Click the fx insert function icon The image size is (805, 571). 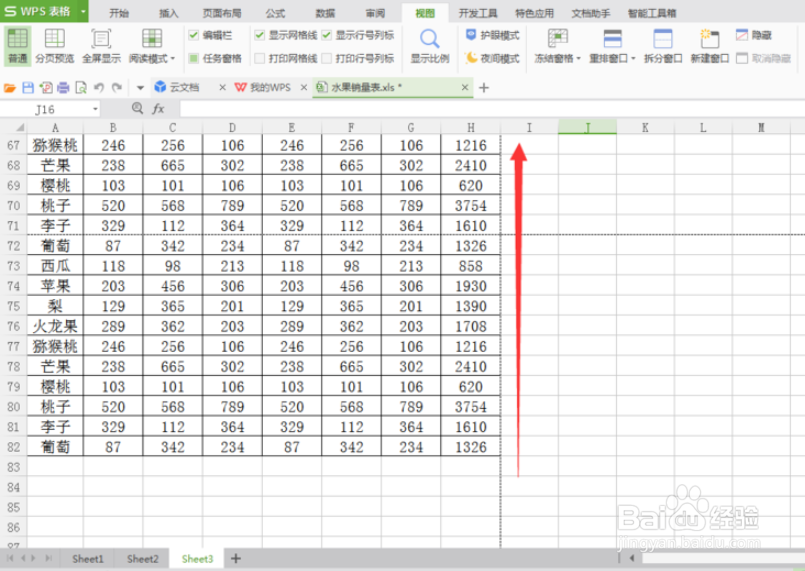(x=158, y=109)
